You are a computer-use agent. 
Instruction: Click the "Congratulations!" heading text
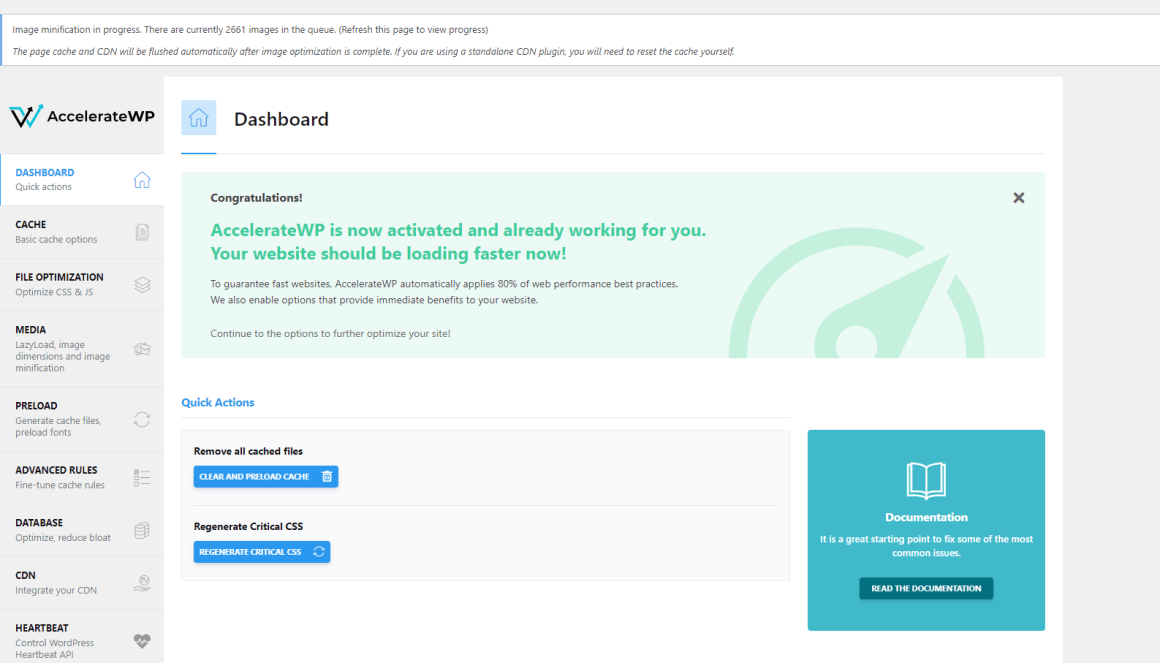[x=256, y=198]
